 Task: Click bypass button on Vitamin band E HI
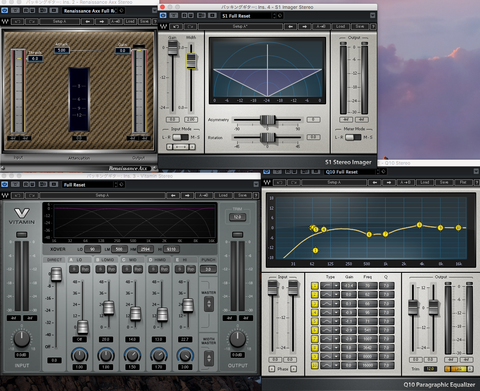191,269
